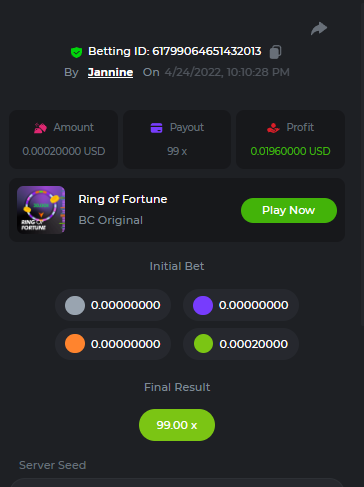Click the Server Seed field
364x487 pixels.
coord(177,483)
